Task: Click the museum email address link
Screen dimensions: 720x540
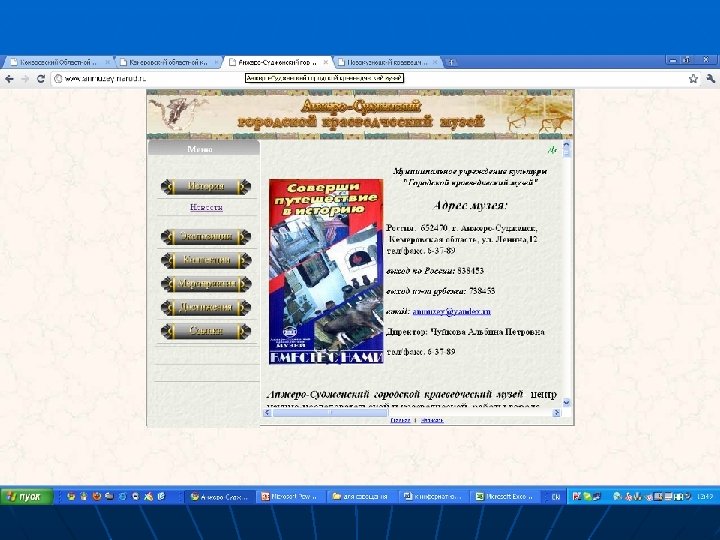Action: [451, 311]
